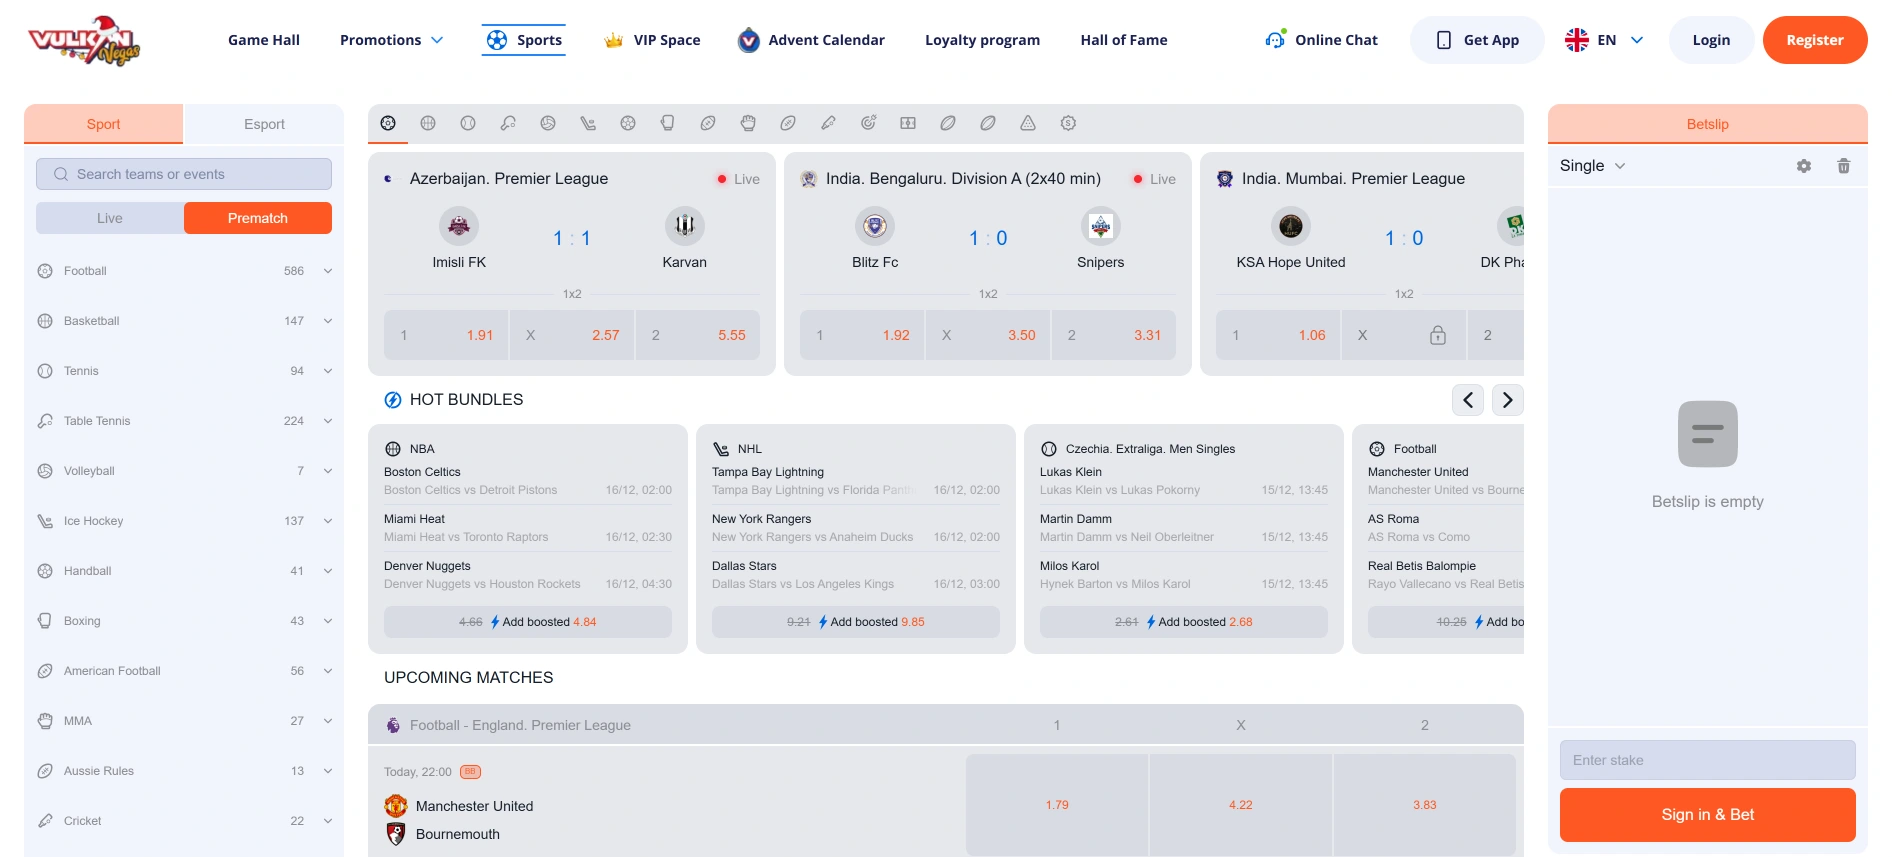The image size is (1892, 857).
Task: Focus the Search teams or events field
Action: [184, 174]
